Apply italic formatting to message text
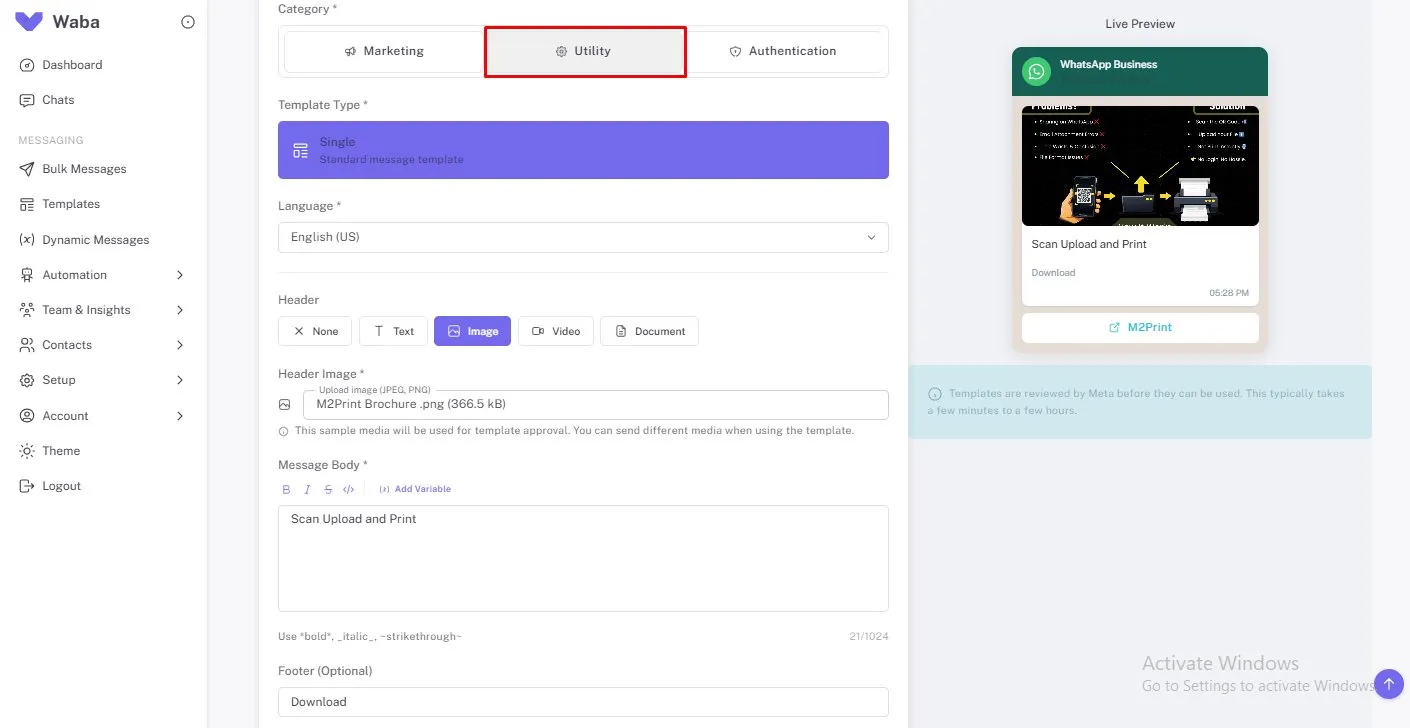The height and width of the screenshot is (728, 1410). point(307,489)
